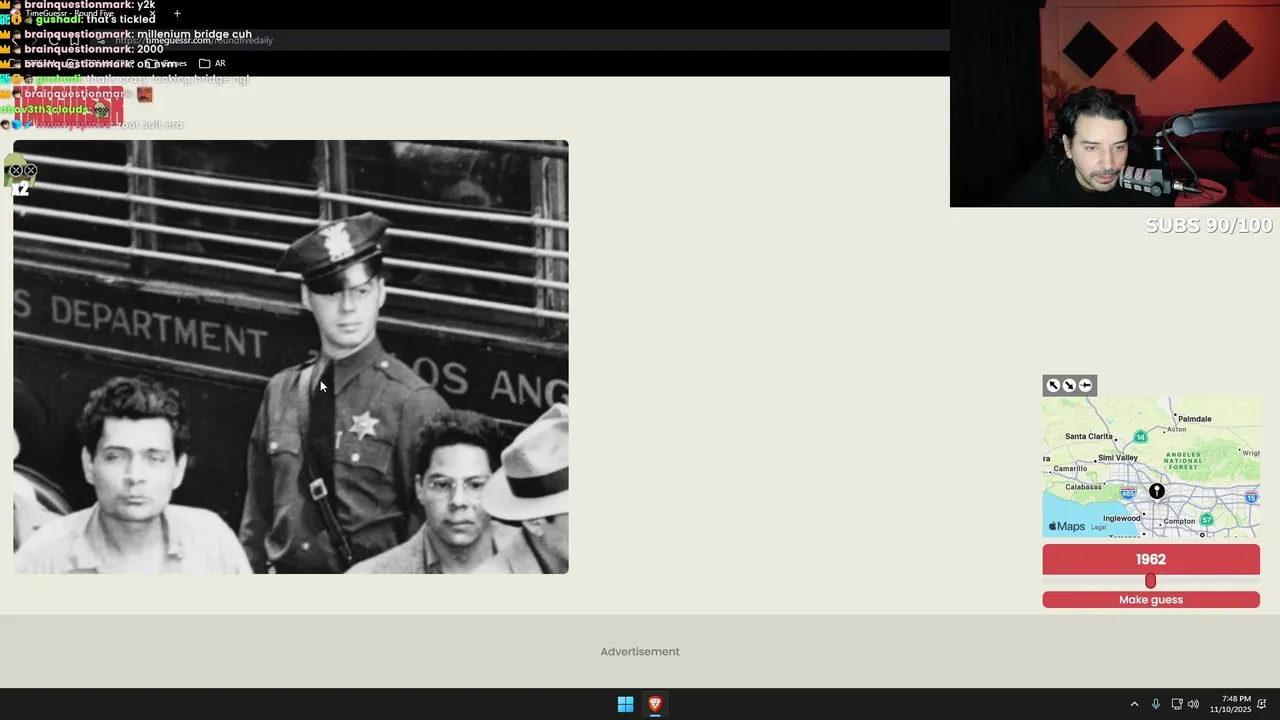1280x720 pixels.
Task: Open the volume tray icon
Action: click(x=1193, y=704)
